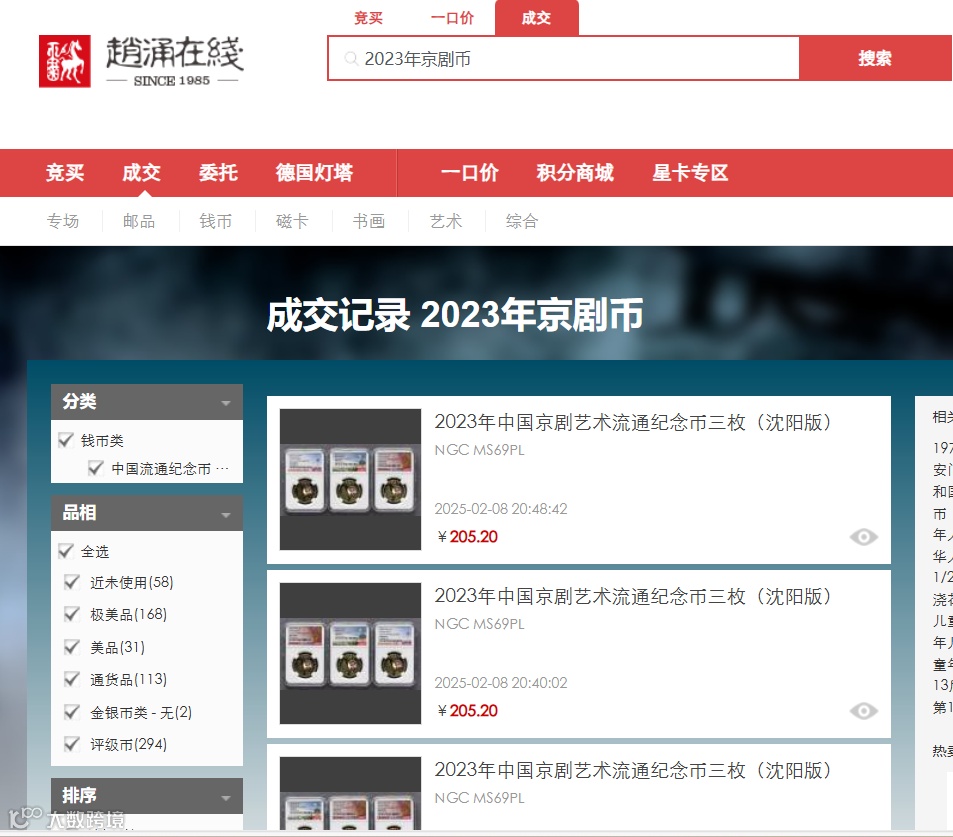953x837 pixels.
Task: Toggle the 全选 checkbox
Action: point(66,551)
